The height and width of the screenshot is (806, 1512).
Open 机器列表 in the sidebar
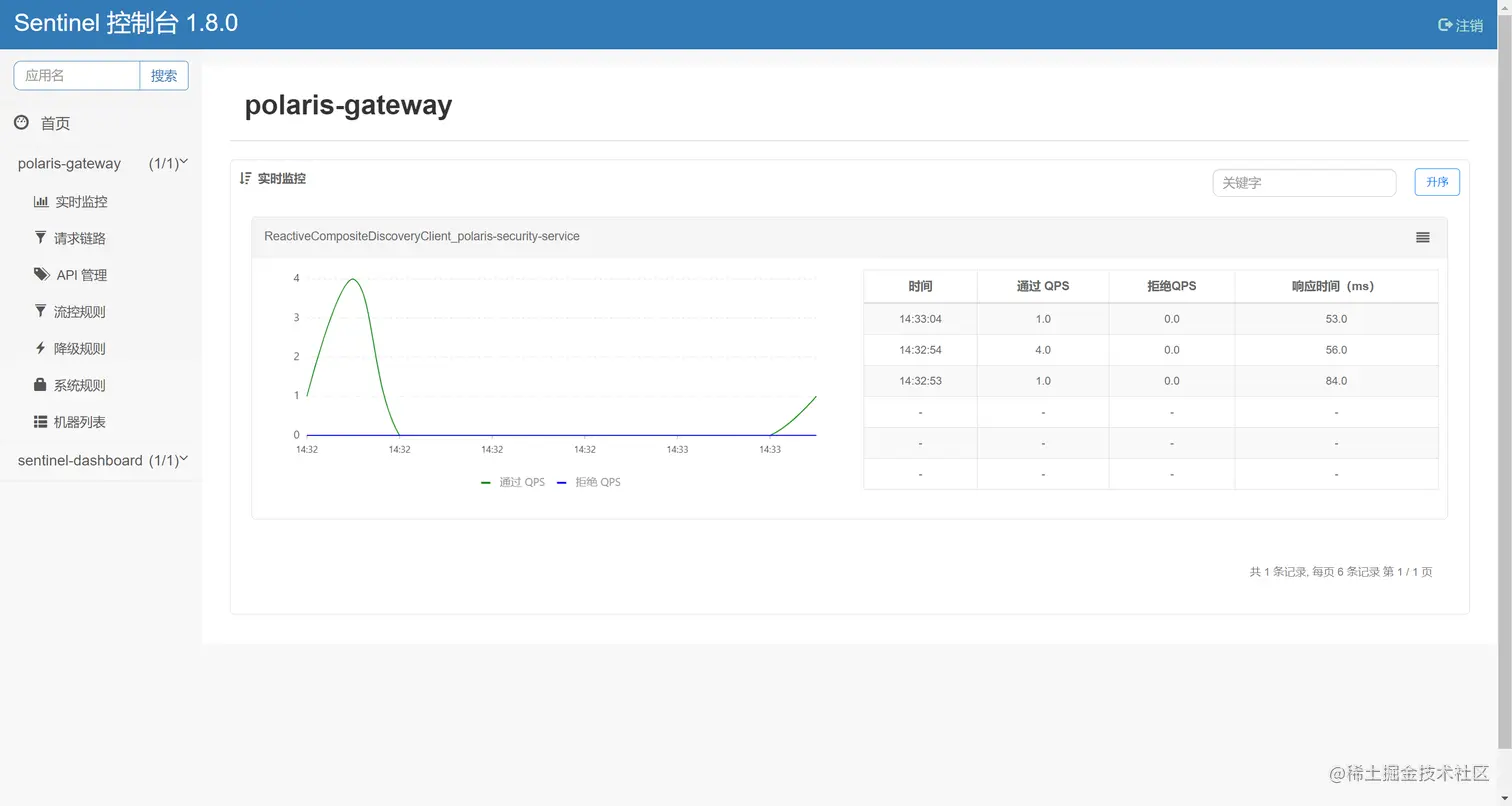[x=80, y=422]
